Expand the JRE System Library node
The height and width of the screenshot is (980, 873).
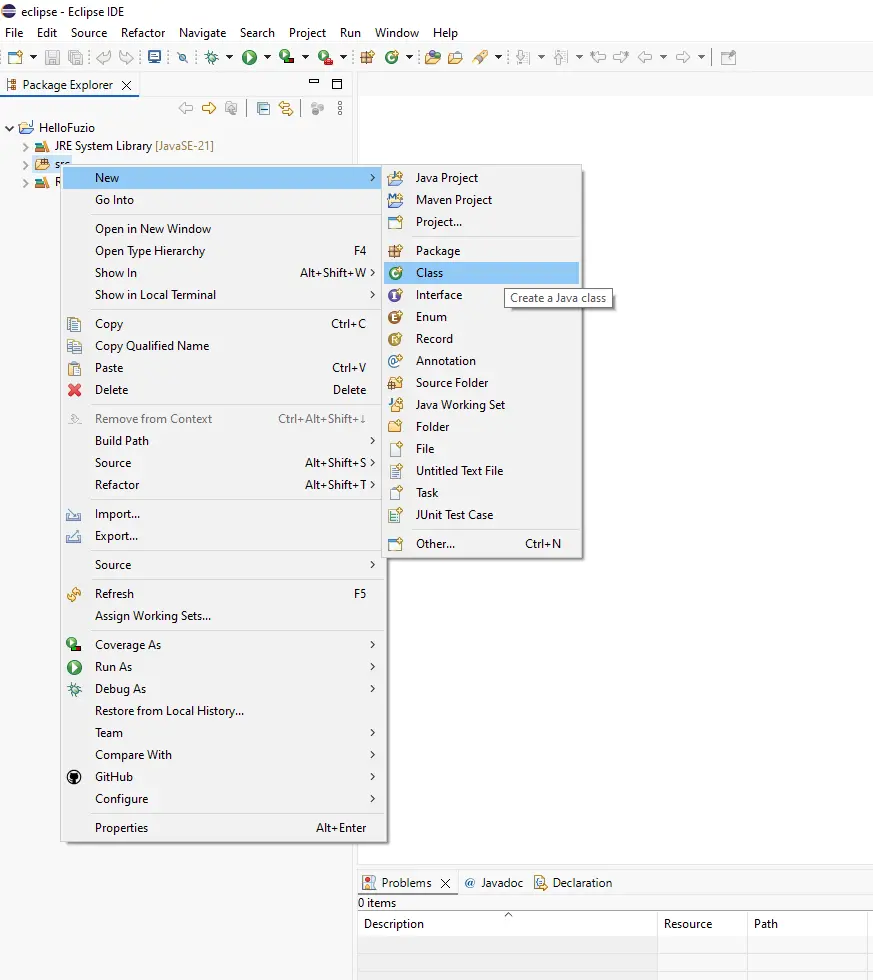point(26,146)
